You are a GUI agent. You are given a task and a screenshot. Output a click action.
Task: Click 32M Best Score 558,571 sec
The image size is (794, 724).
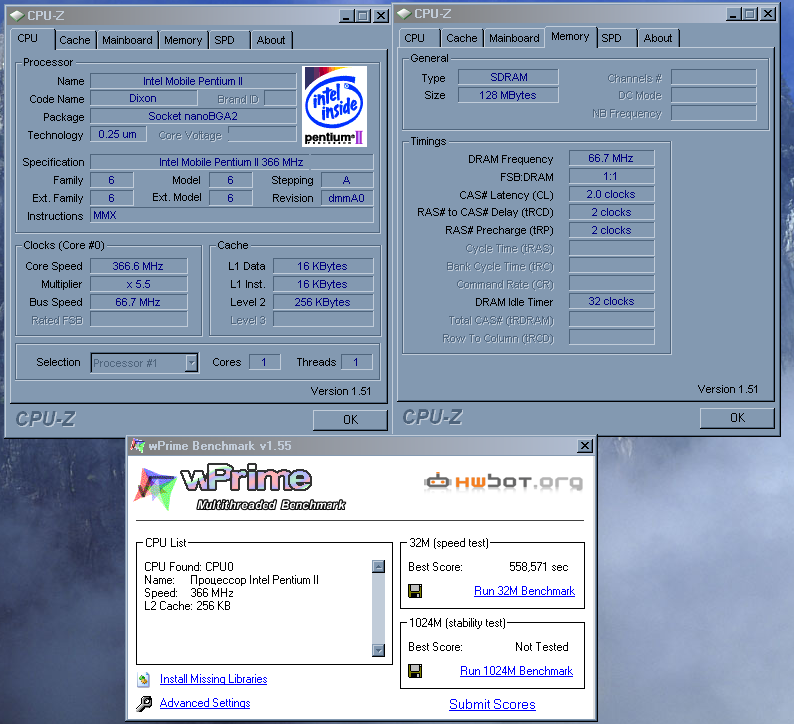538,567
